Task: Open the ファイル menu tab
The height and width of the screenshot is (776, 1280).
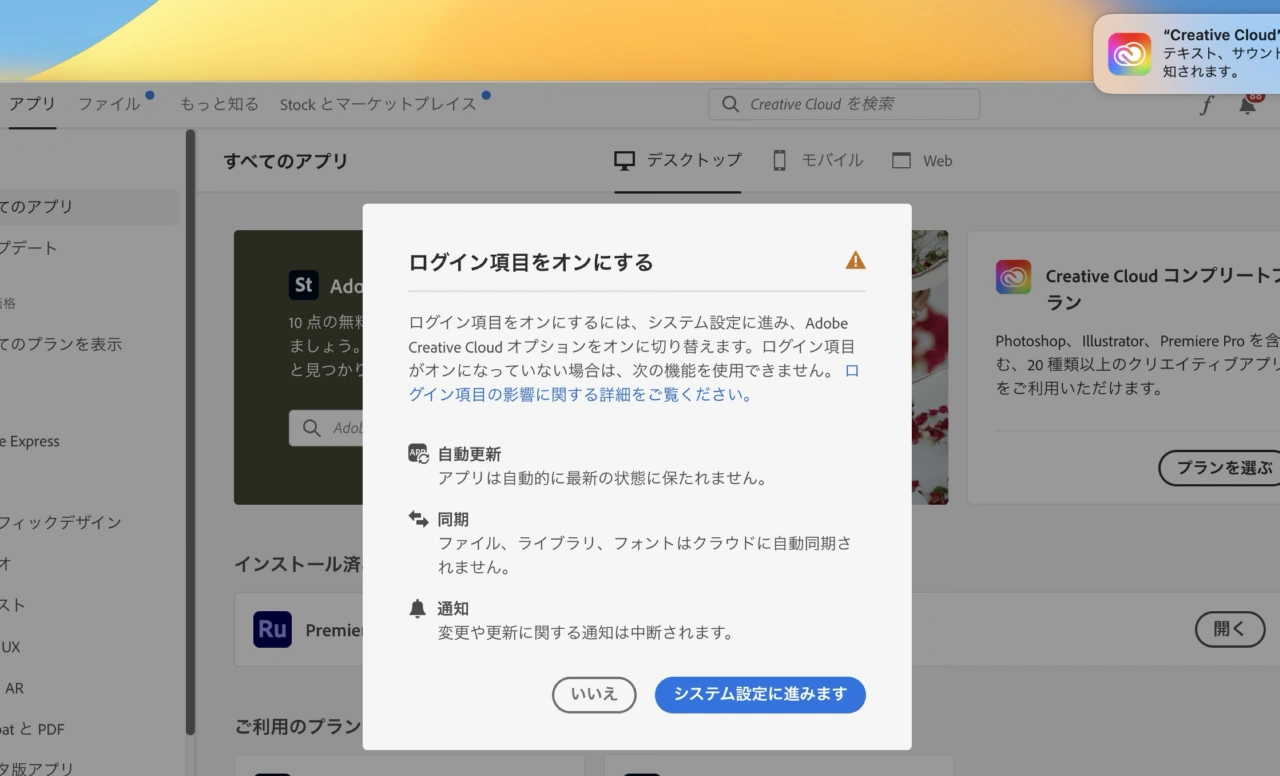Action: click(x=109, y=104)
